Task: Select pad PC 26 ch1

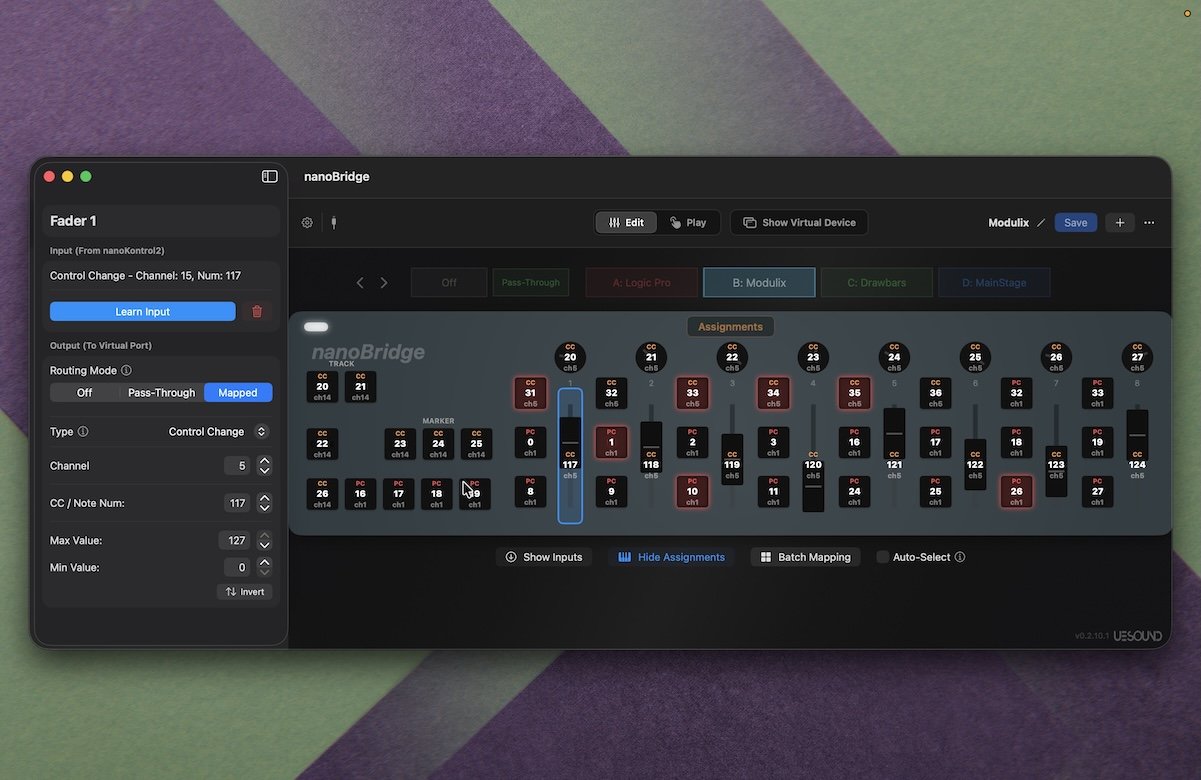Action: pyautogui.click(x=1016, y=491)
